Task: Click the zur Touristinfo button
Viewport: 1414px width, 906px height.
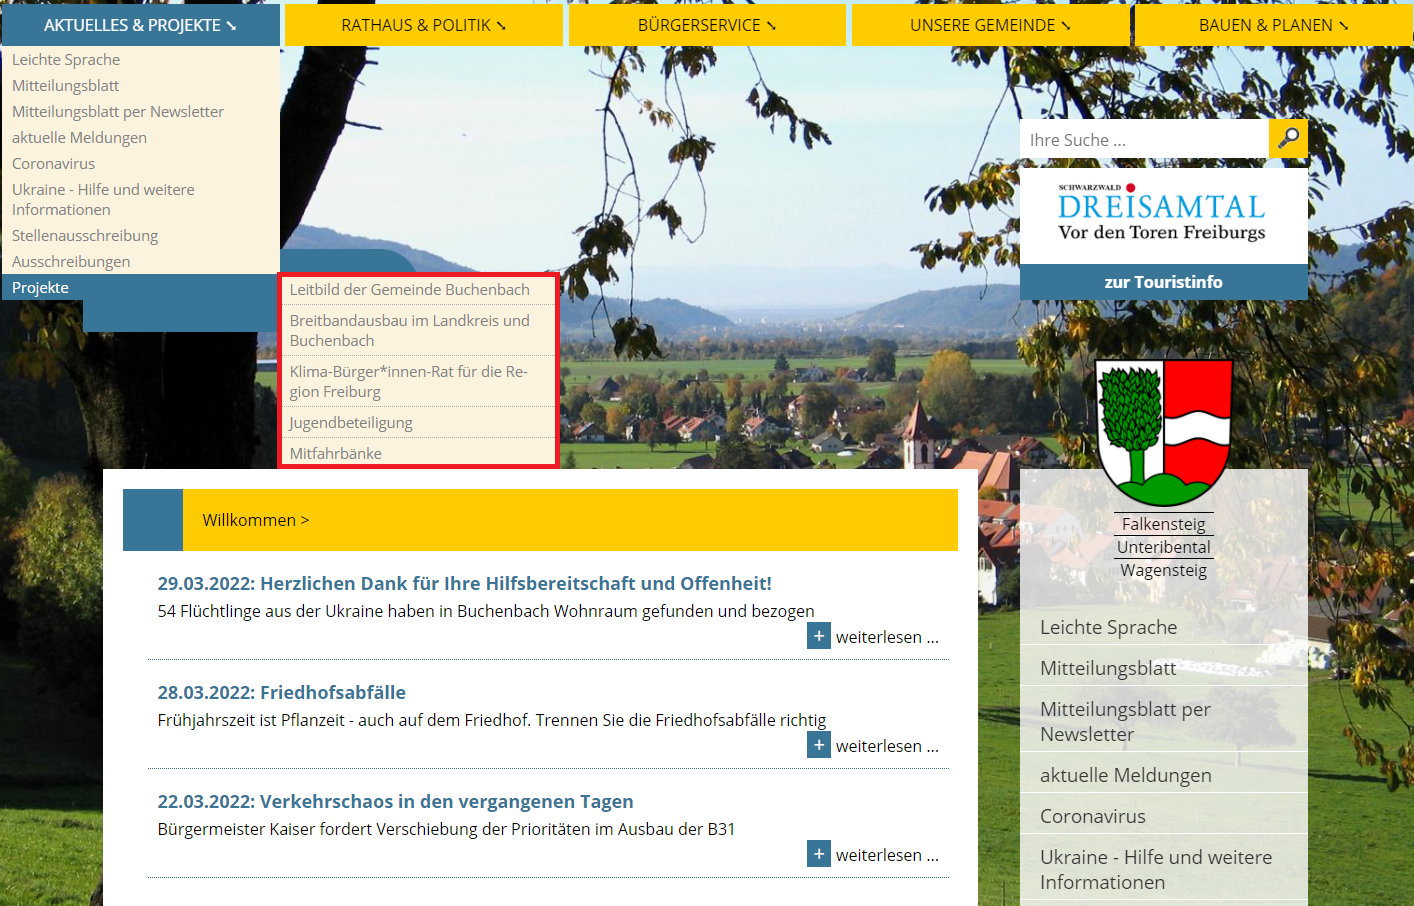Action: pyautogui.click(x=1163, y=282)
